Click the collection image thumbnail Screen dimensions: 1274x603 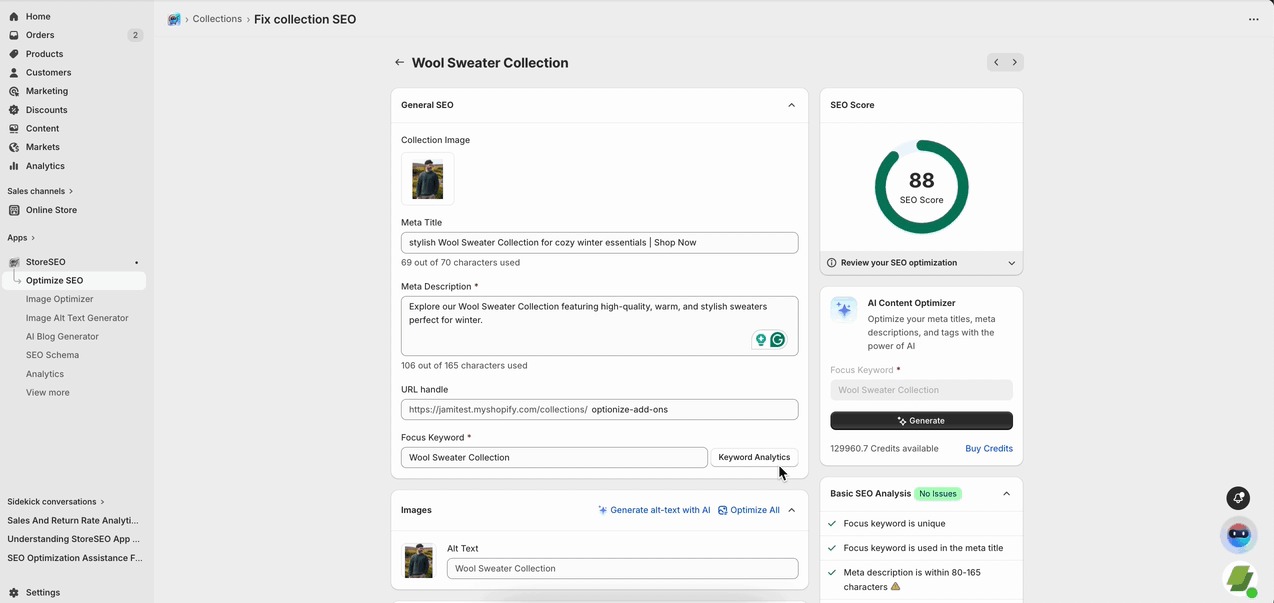(x=427, y=179)
